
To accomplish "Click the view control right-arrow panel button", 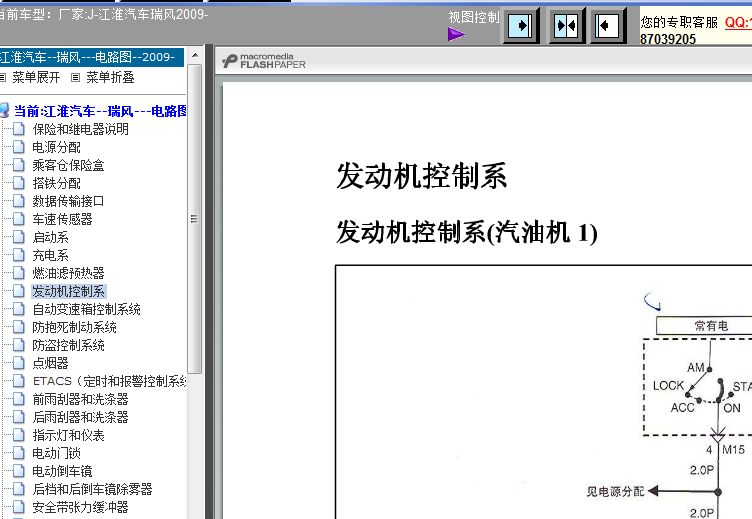I will coord(520,25).
